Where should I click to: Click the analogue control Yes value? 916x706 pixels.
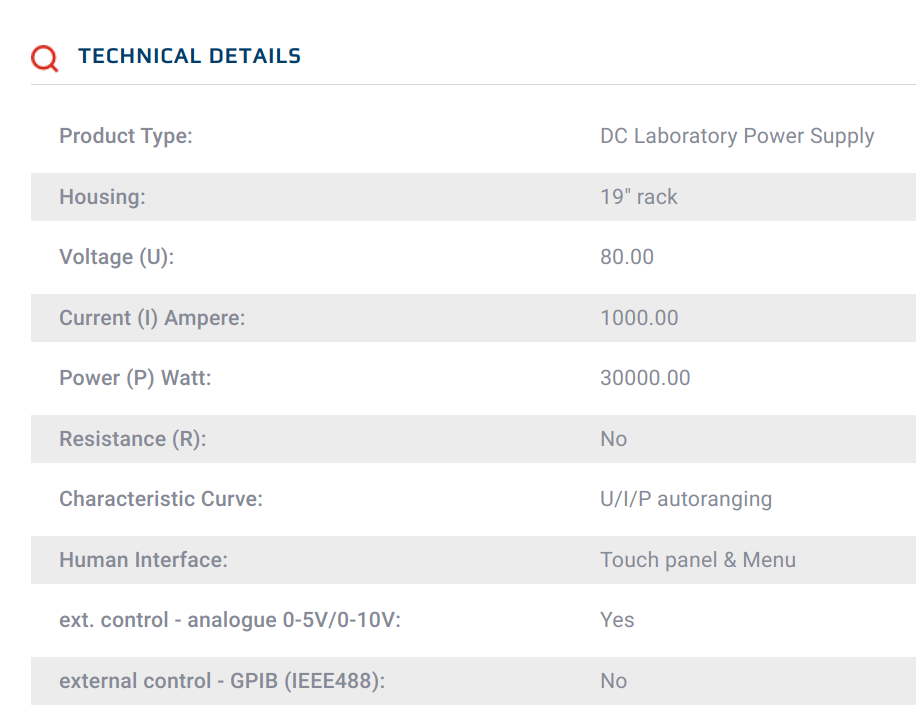click(x=617, y=620)
